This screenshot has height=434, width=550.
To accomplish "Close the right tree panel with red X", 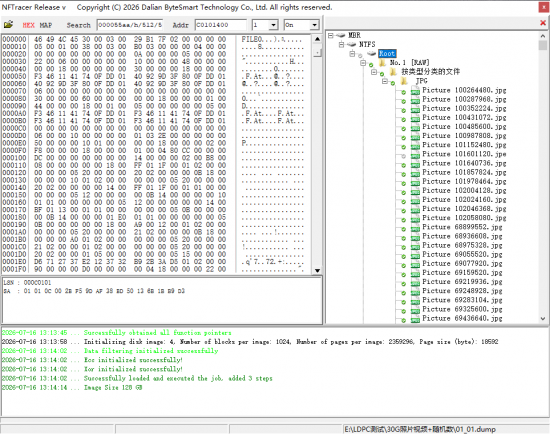I will tap(543, 23).
